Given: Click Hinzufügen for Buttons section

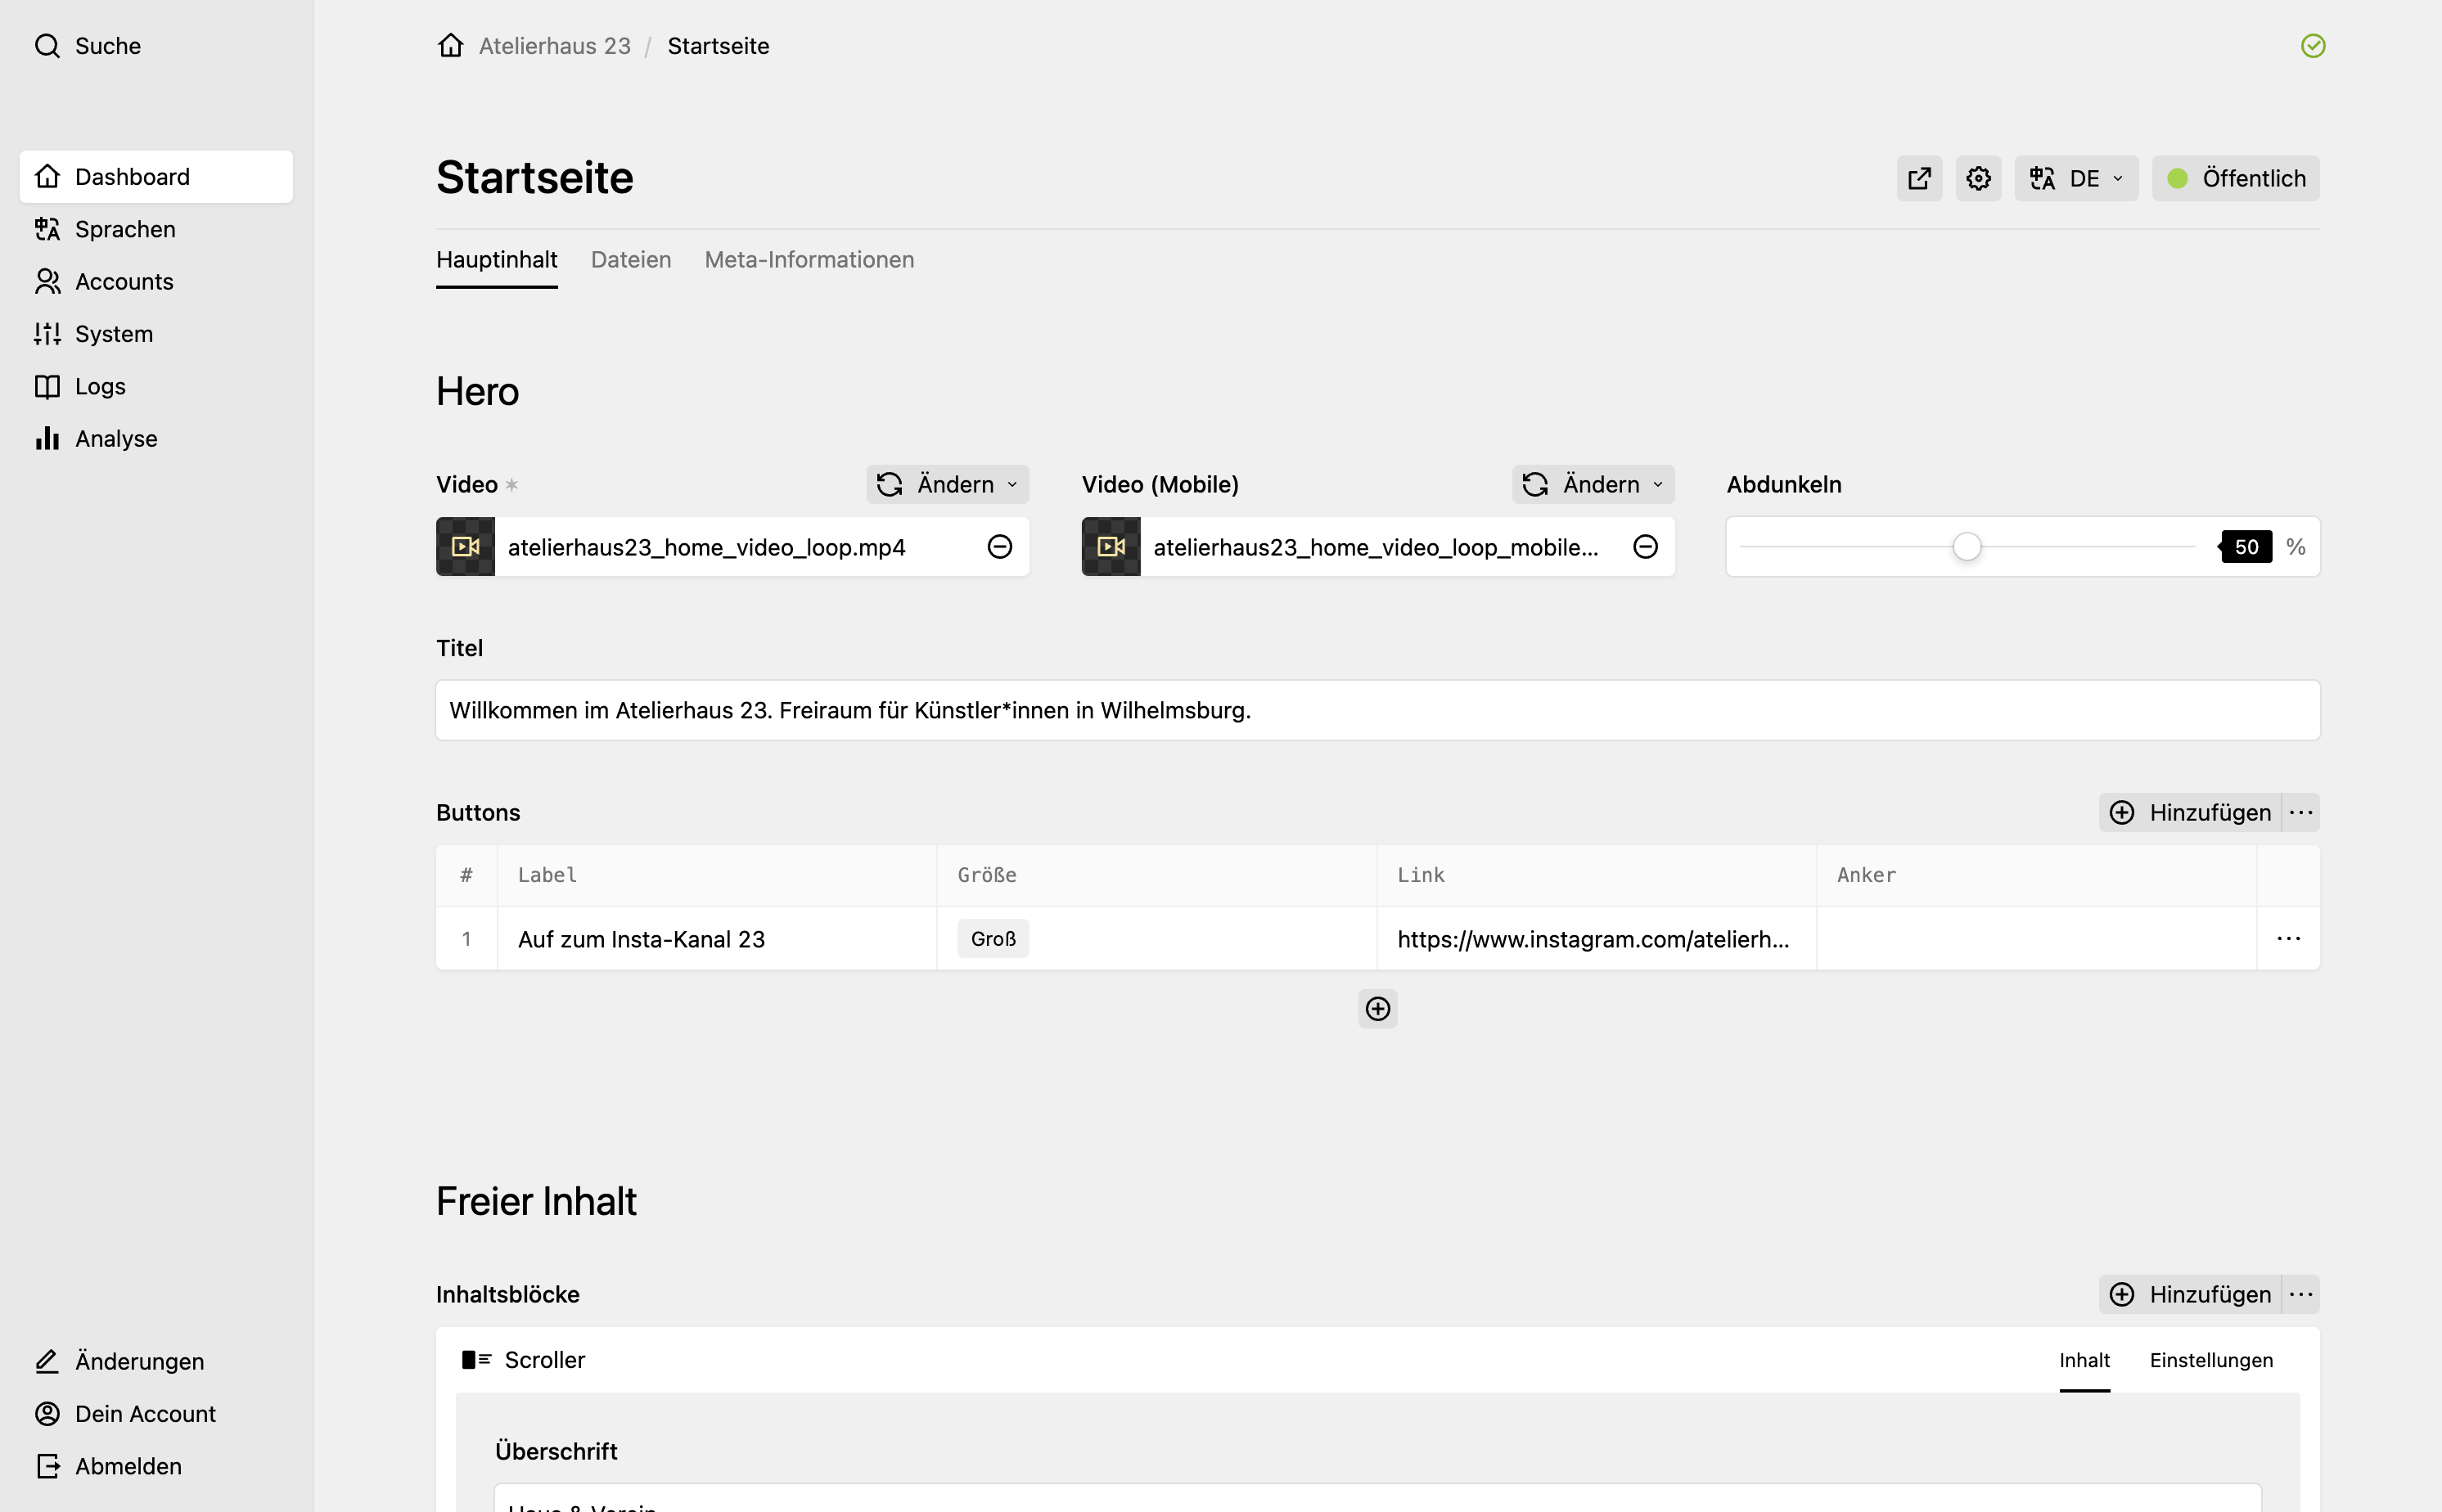Looking at the screenshot, I should pos(2190,812).
